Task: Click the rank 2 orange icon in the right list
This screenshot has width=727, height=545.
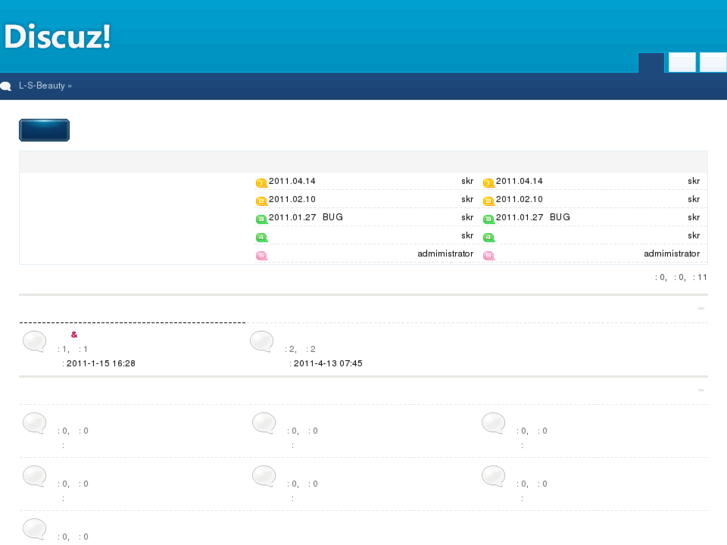Action: click(489, 201)
